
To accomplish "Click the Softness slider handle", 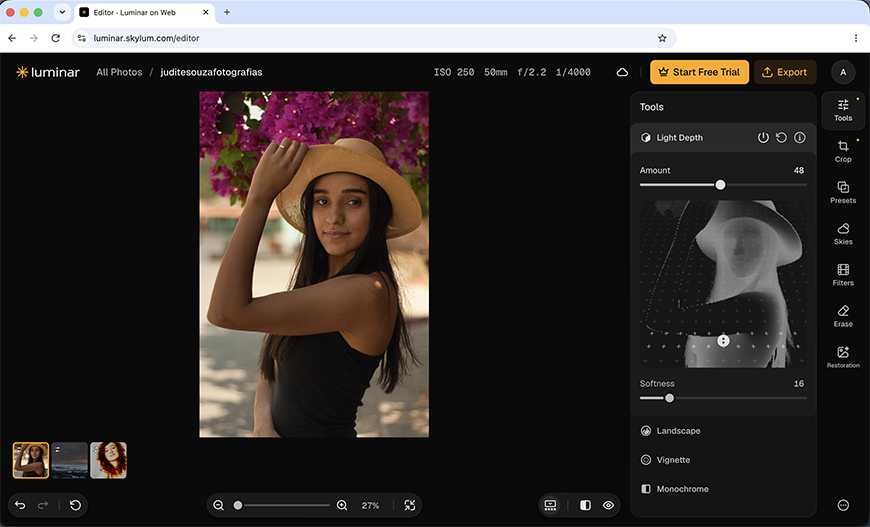I will point(669,398).
